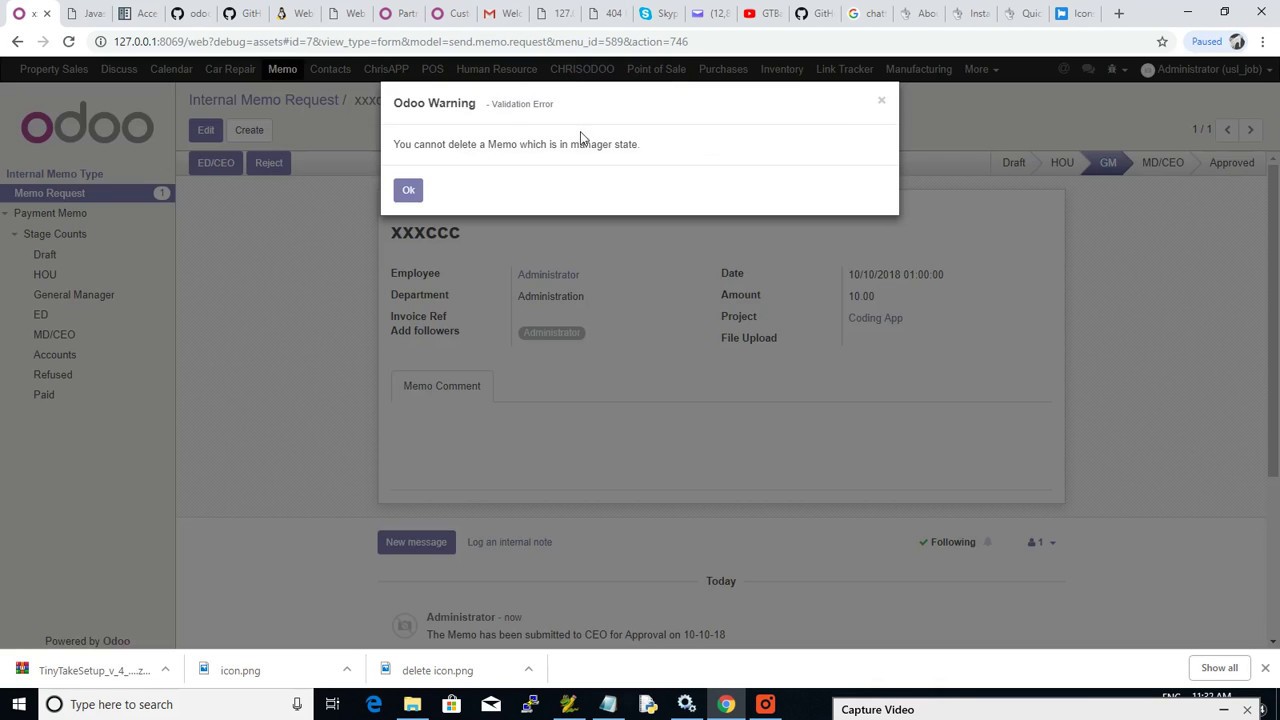Open Manufacturing menu

(x=918, y=69)
